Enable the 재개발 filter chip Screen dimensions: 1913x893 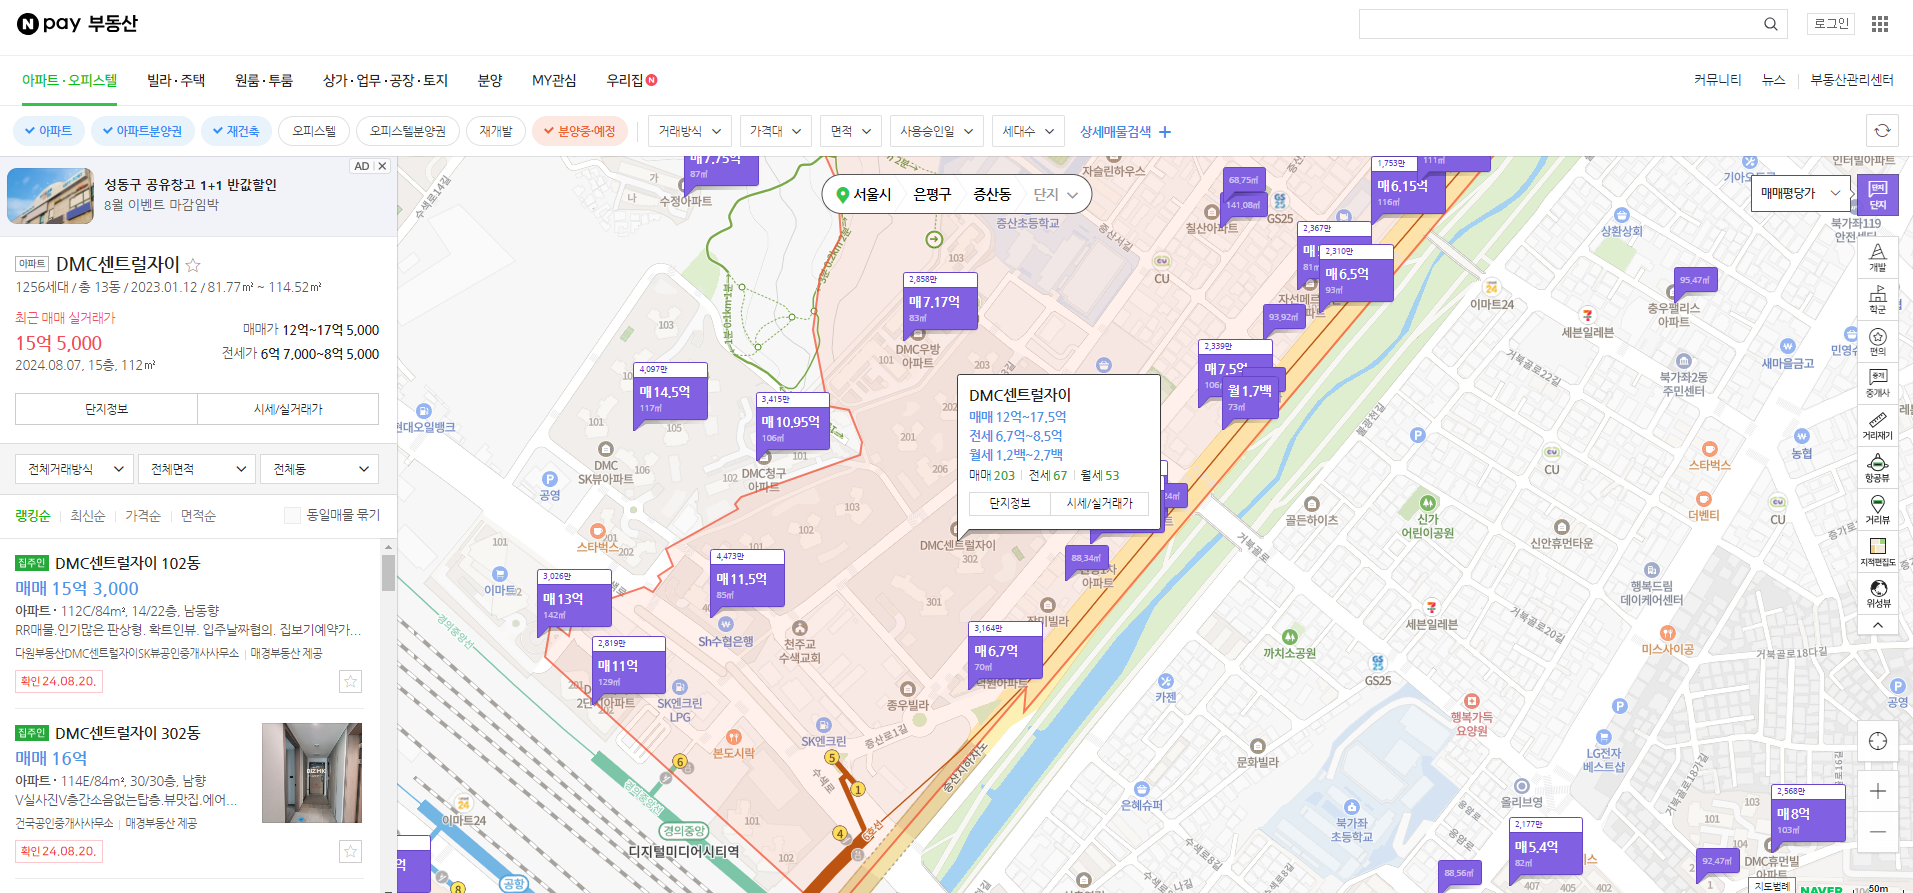tap(496, 131)
